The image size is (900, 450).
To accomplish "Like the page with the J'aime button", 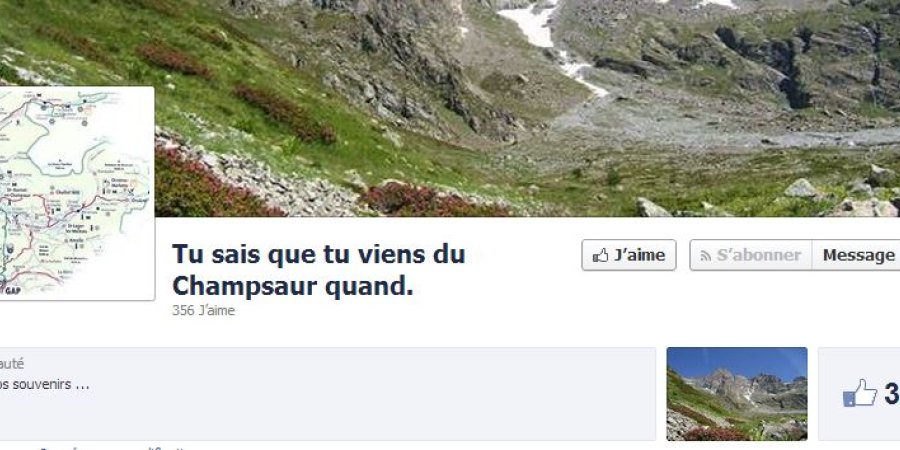I will [x=629, y=255].
